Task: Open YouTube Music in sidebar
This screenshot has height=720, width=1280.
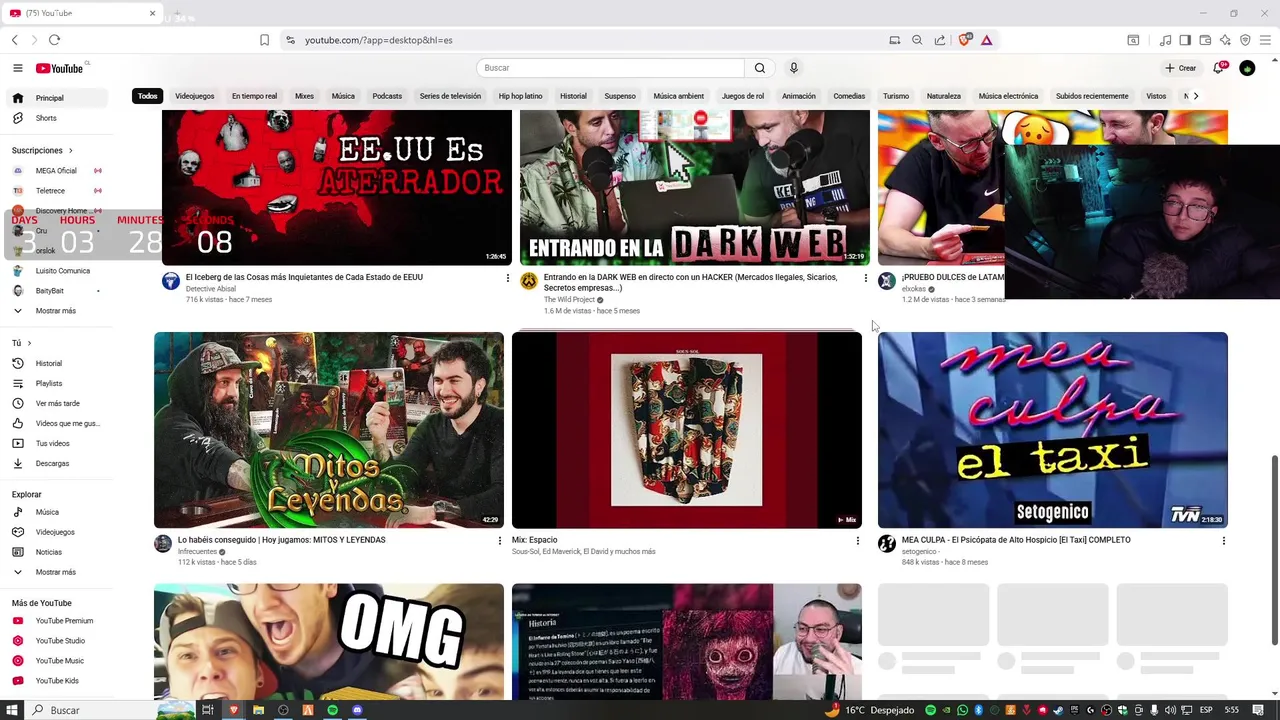Action: point(59,661)
